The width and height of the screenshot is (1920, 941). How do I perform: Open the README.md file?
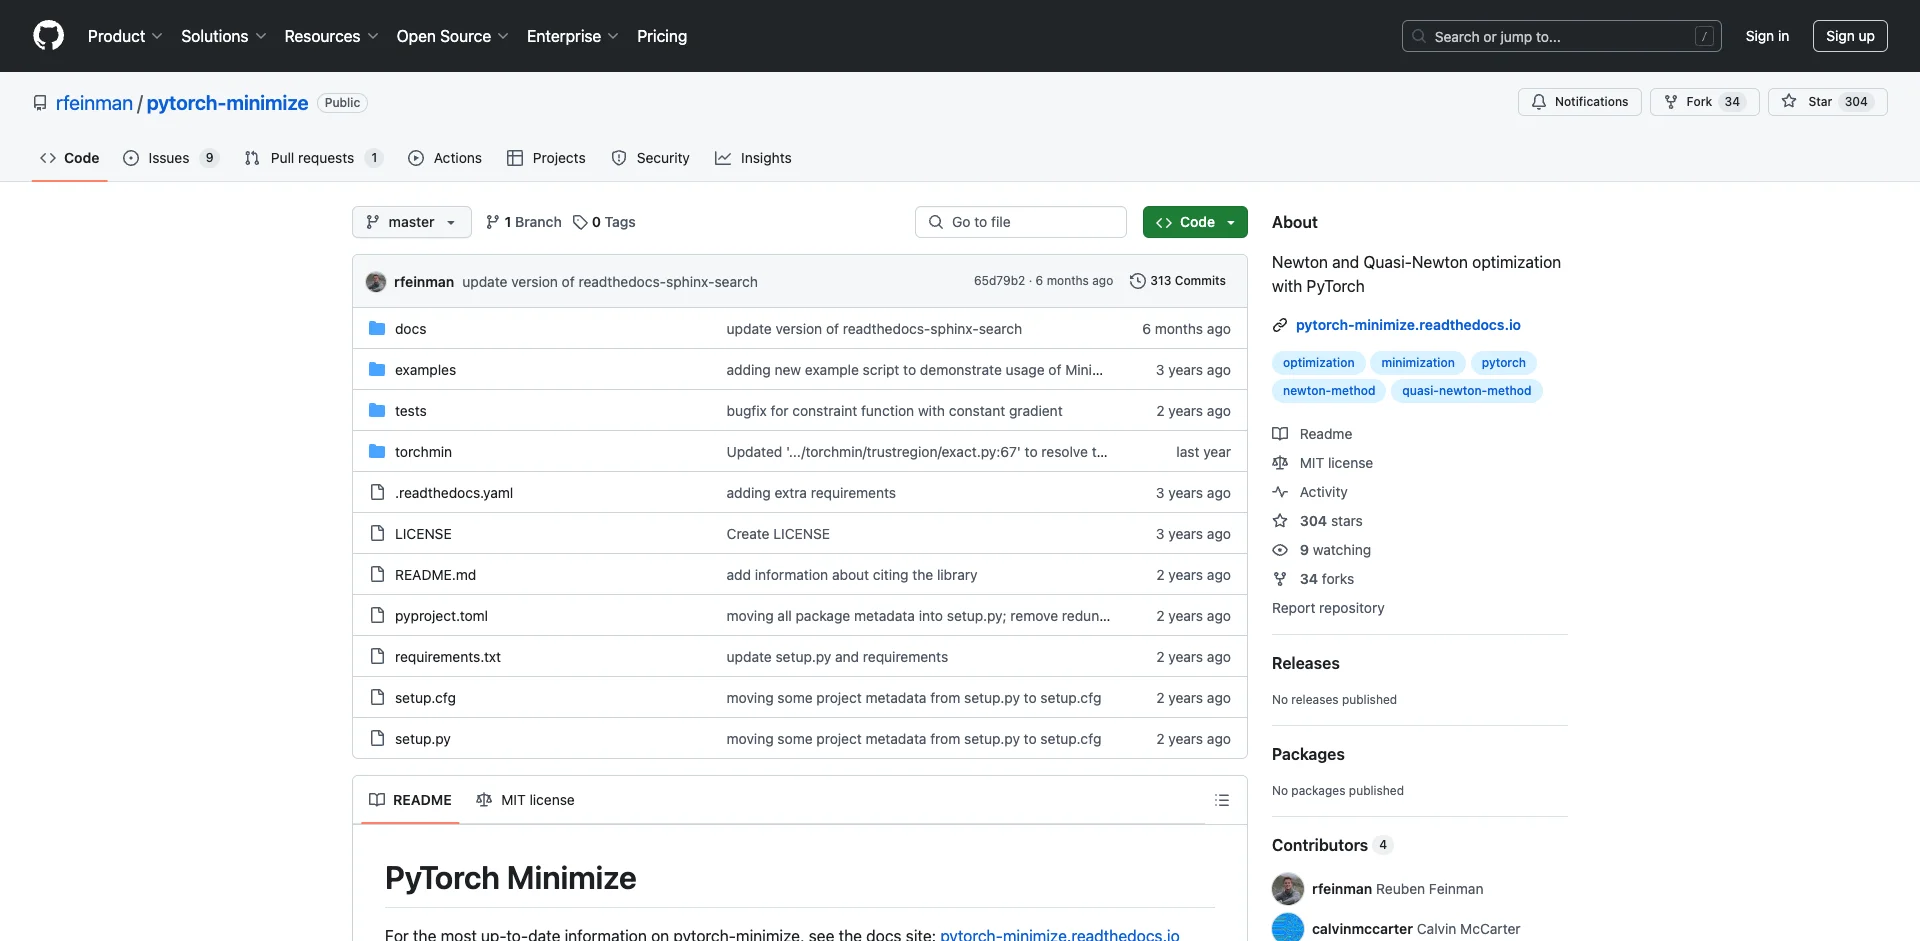pyautogui.click(x=435, y=575)
